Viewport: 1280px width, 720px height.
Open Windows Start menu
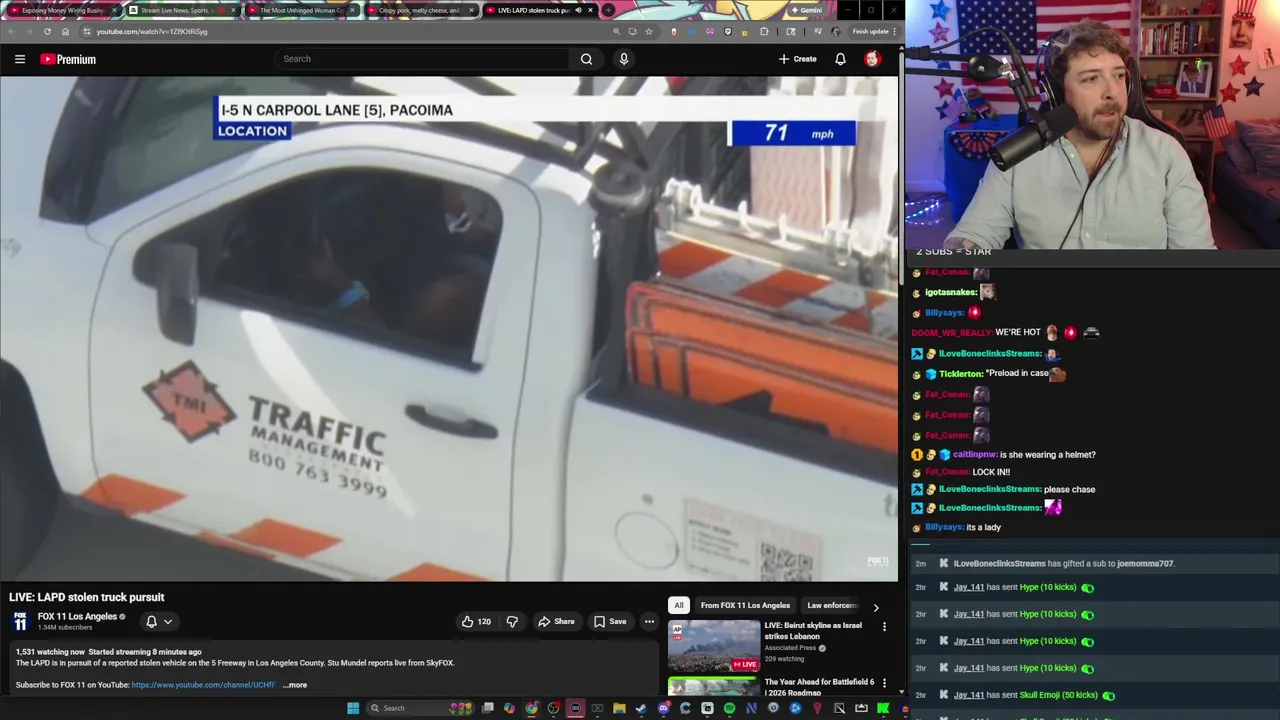point(353,708)
